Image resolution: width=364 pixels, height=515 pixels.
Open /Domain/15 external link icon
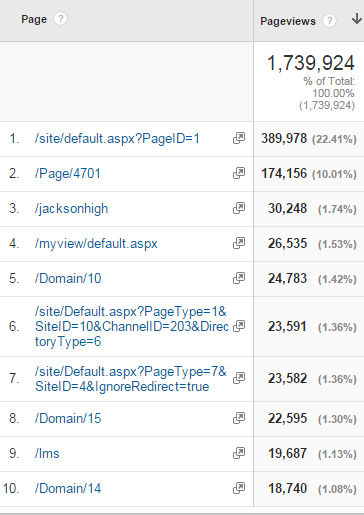click(x=239, y=418)
